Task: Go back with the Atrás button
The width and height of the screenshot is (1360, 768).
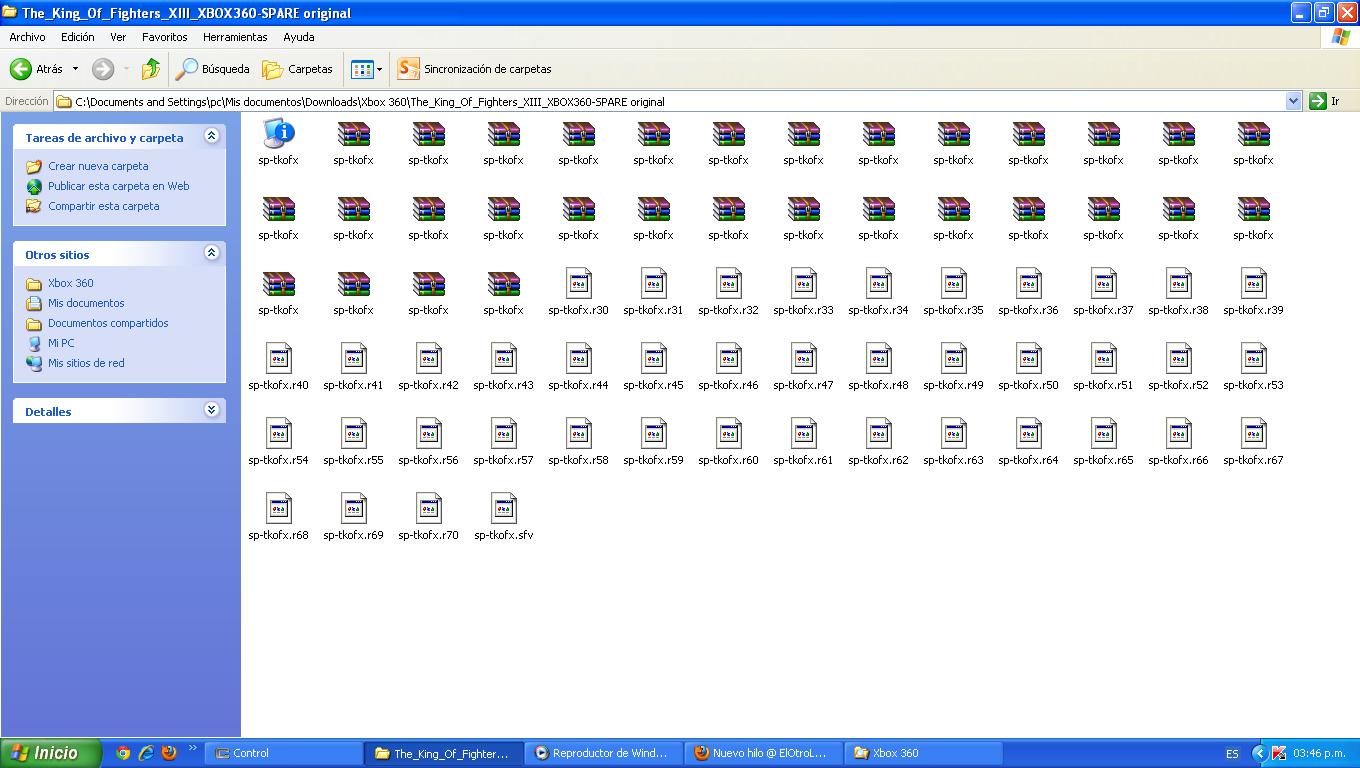Action: click(36, 69)
